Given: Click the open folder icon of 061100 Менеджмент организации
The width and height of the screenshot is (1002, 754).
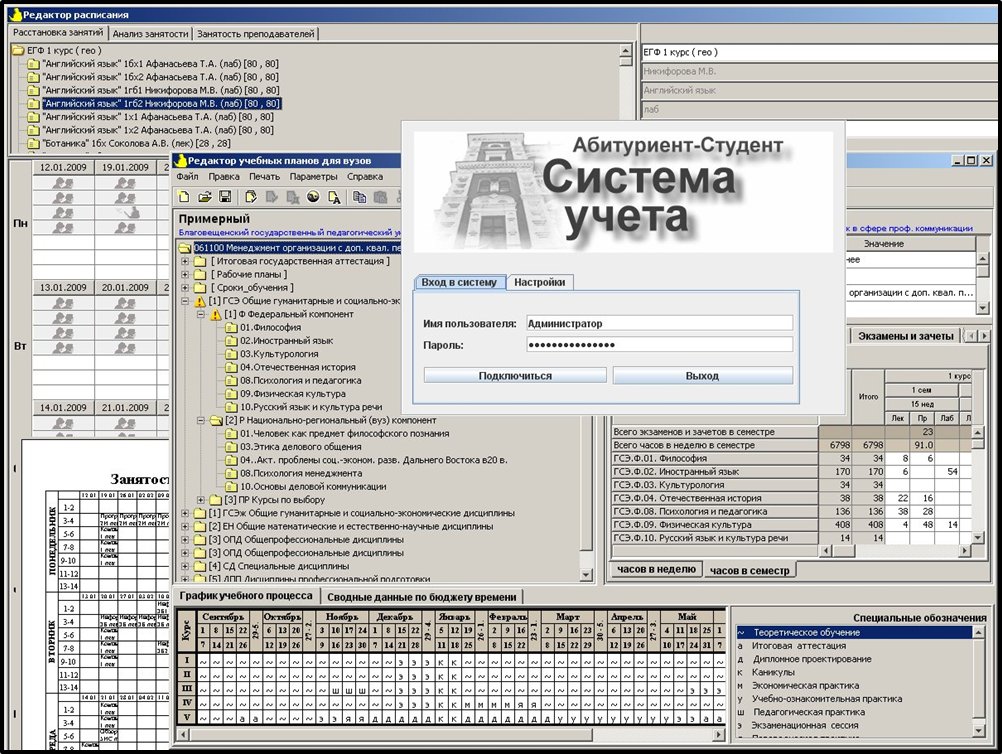Looking at the screenshot, I should point(185,248).
